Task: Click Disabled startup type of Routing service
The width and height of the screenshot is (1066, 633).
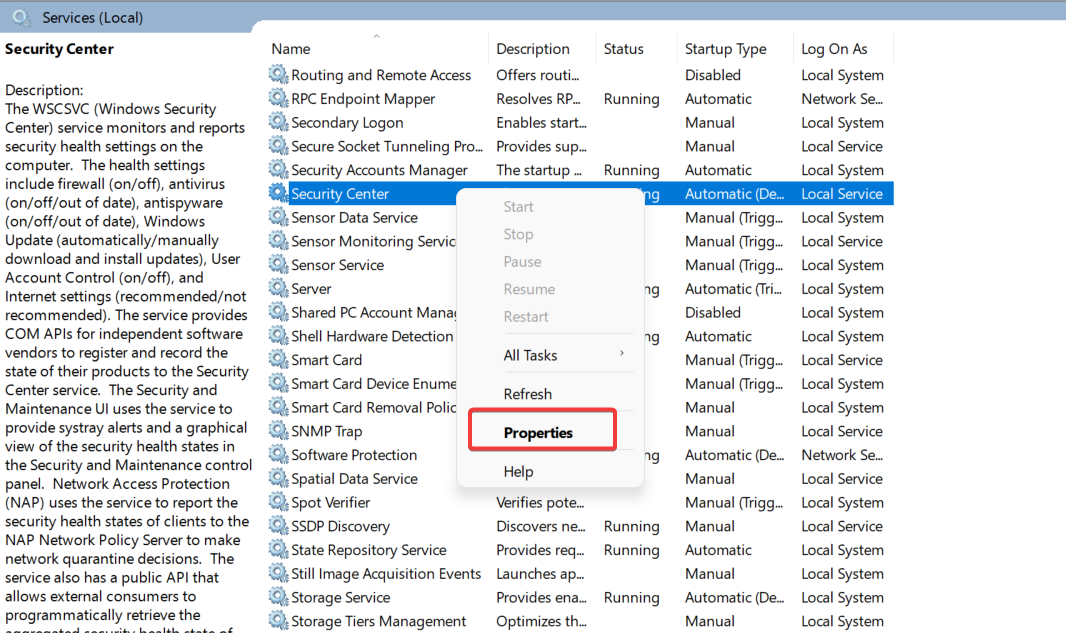Action: tap(712, 75)
